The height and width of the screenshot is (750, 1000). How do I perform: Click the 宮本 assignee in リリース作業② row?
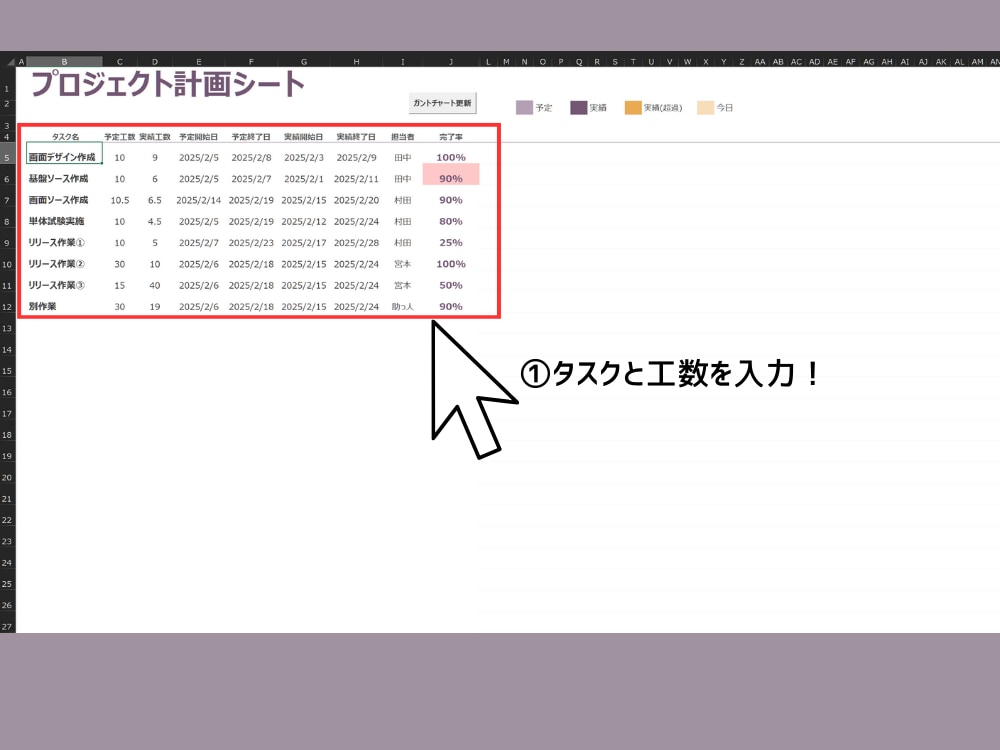coord(402,264)
